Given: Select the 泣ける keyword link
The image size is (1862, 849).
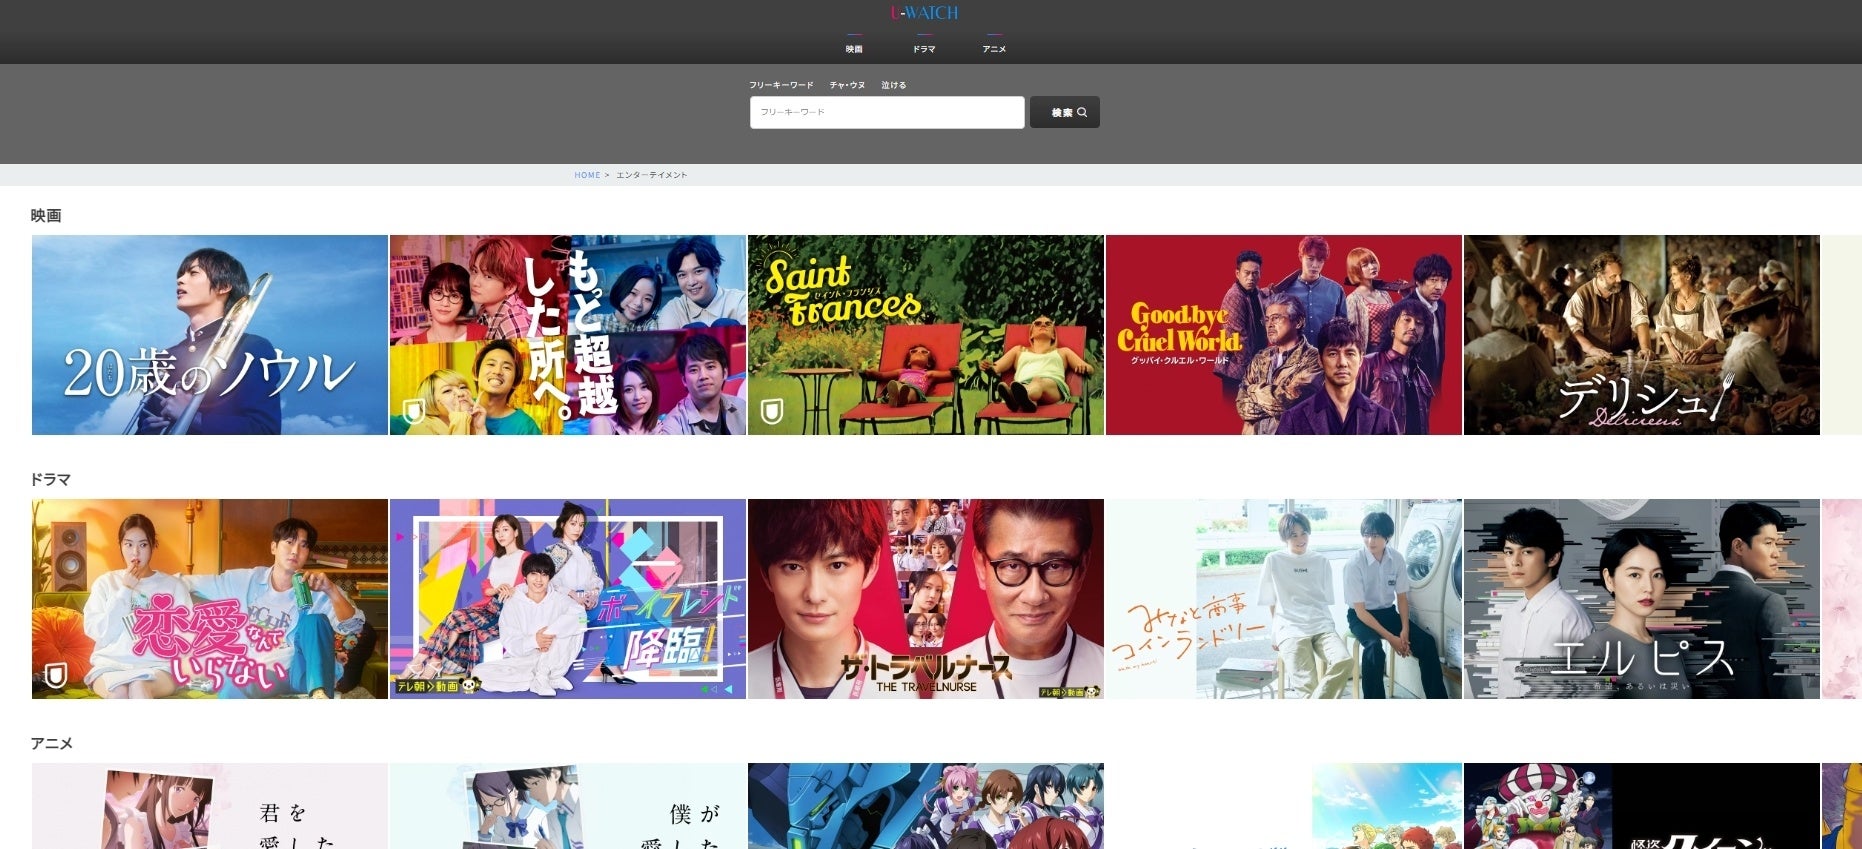Looking at the screenshot, I should (x=894, y=85).
